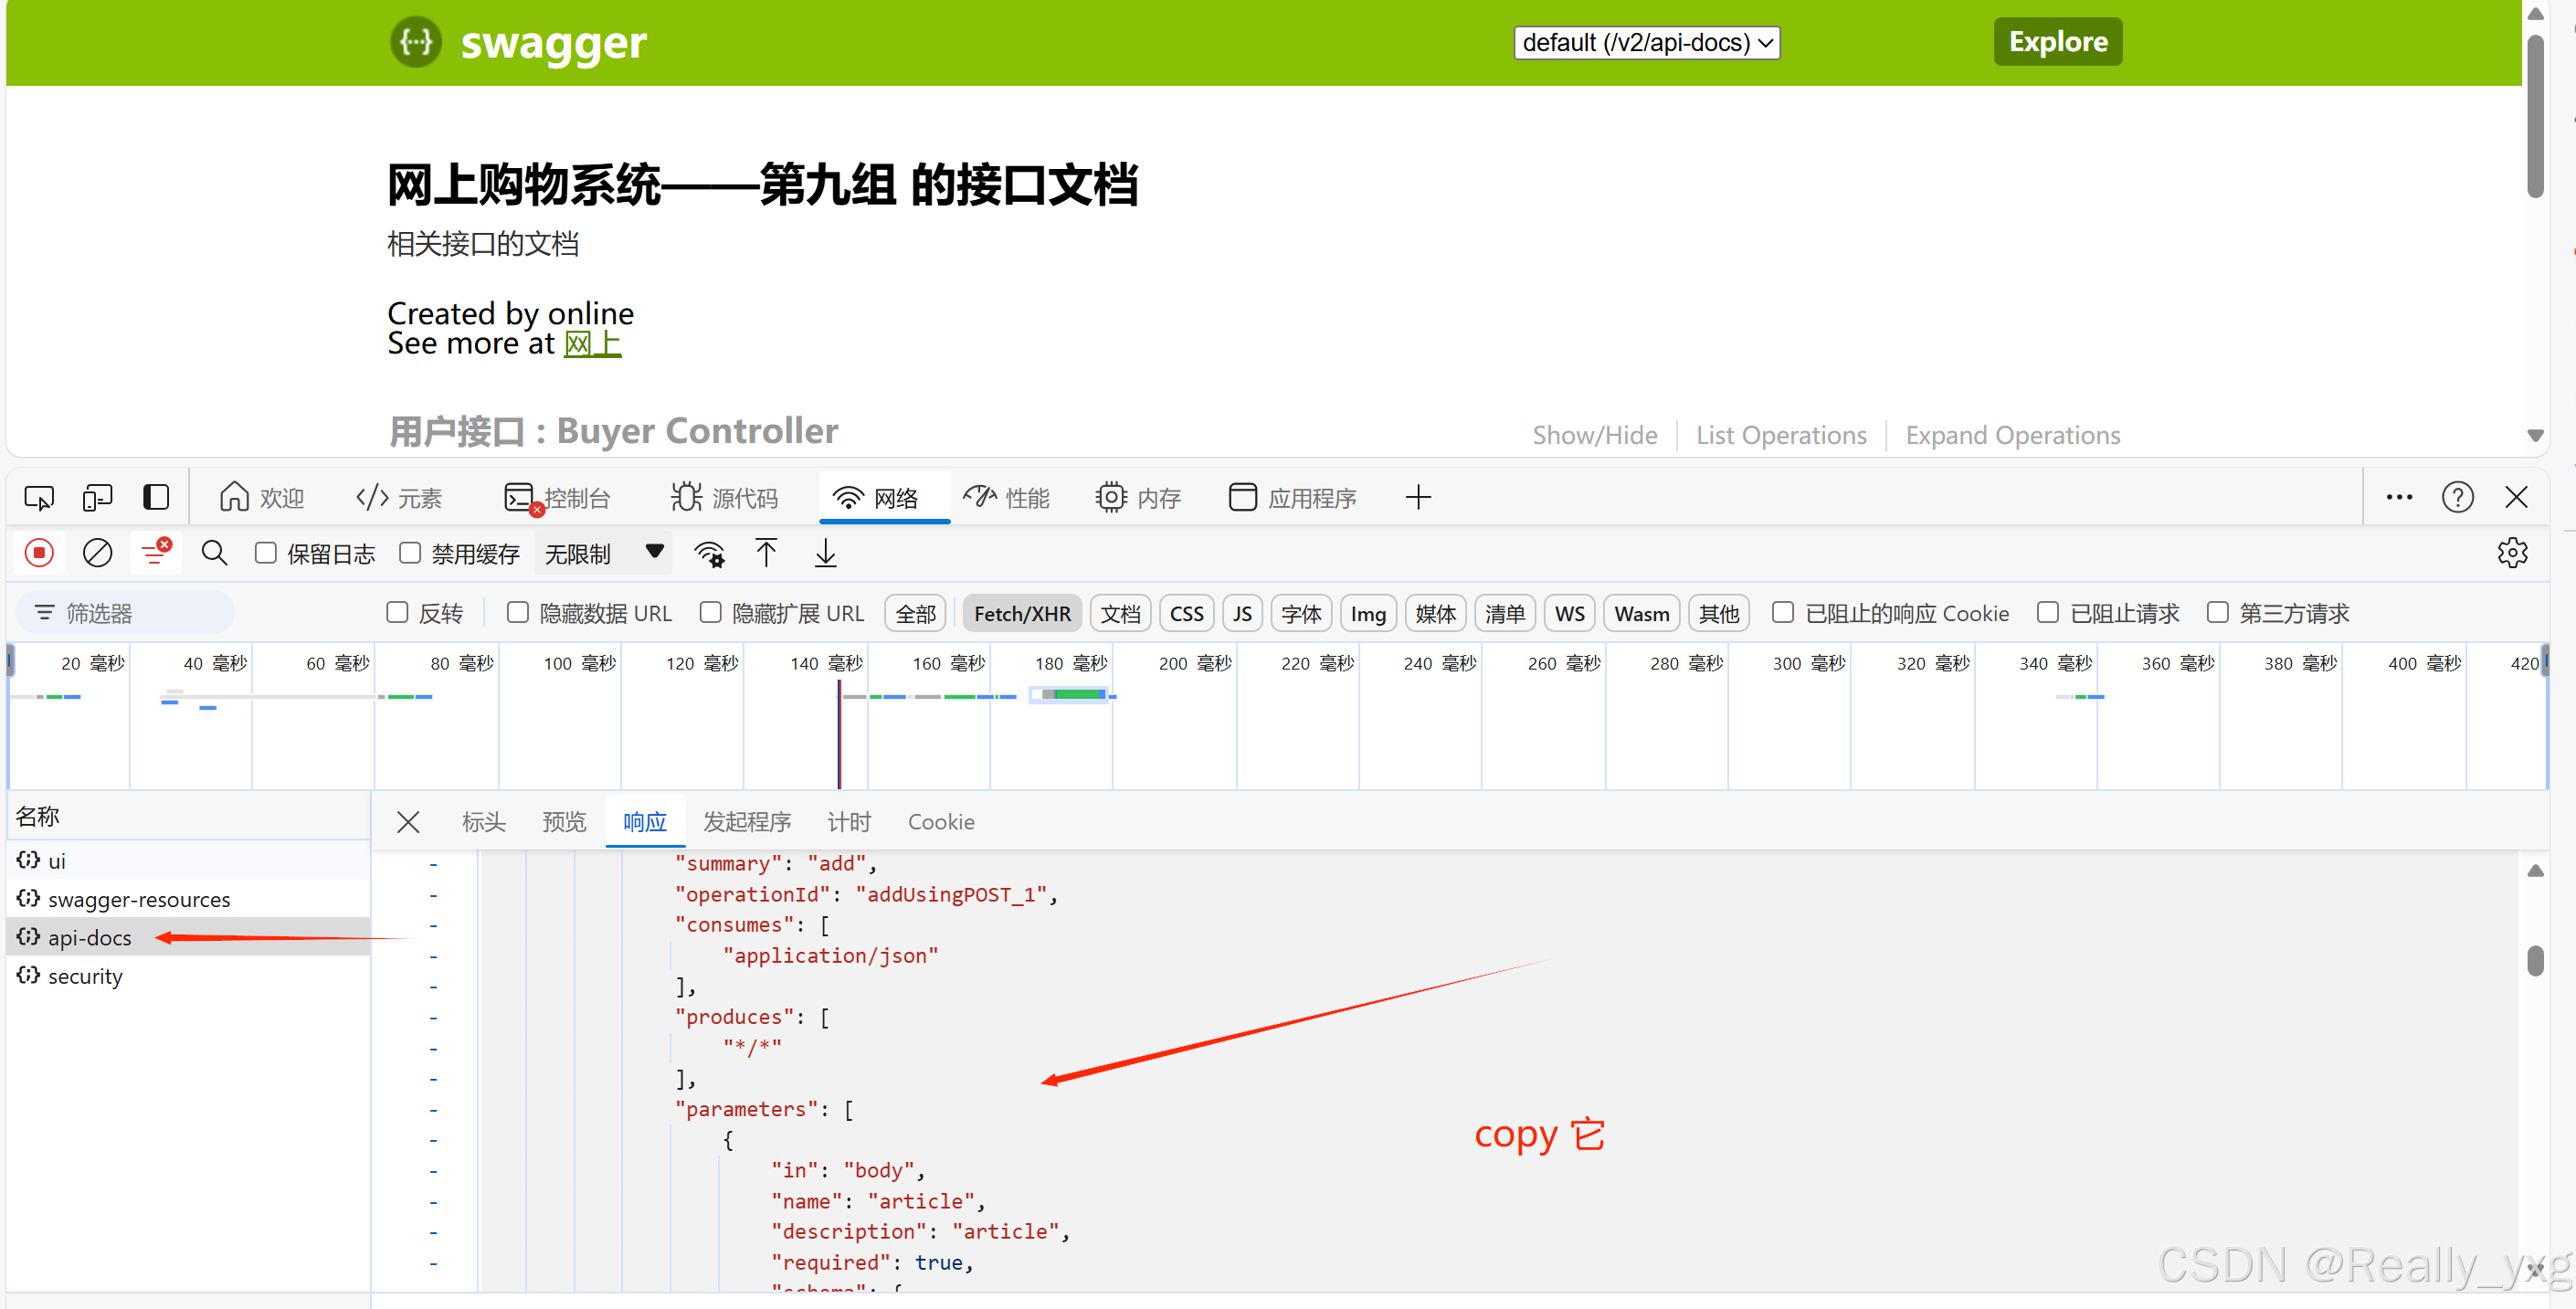2576x1309 pixels.
Task: Clear the network request log
Action: pos(97,553)
